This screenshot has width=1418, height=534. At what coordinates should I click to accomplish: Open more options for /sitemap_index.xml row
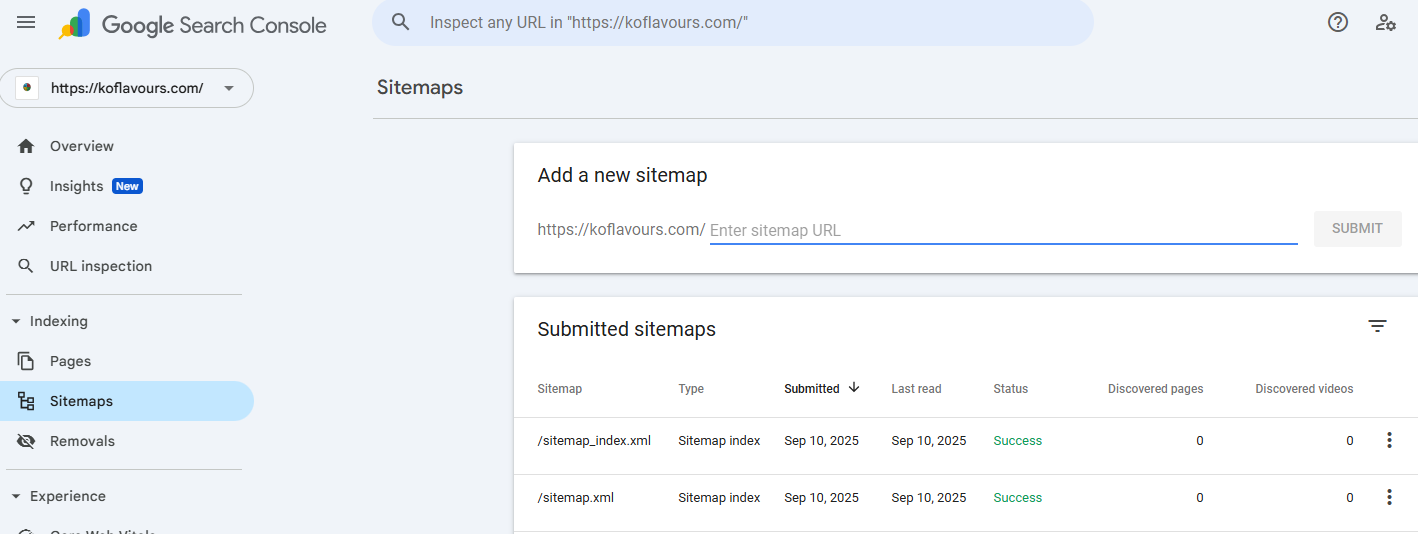click(1389, 440)
